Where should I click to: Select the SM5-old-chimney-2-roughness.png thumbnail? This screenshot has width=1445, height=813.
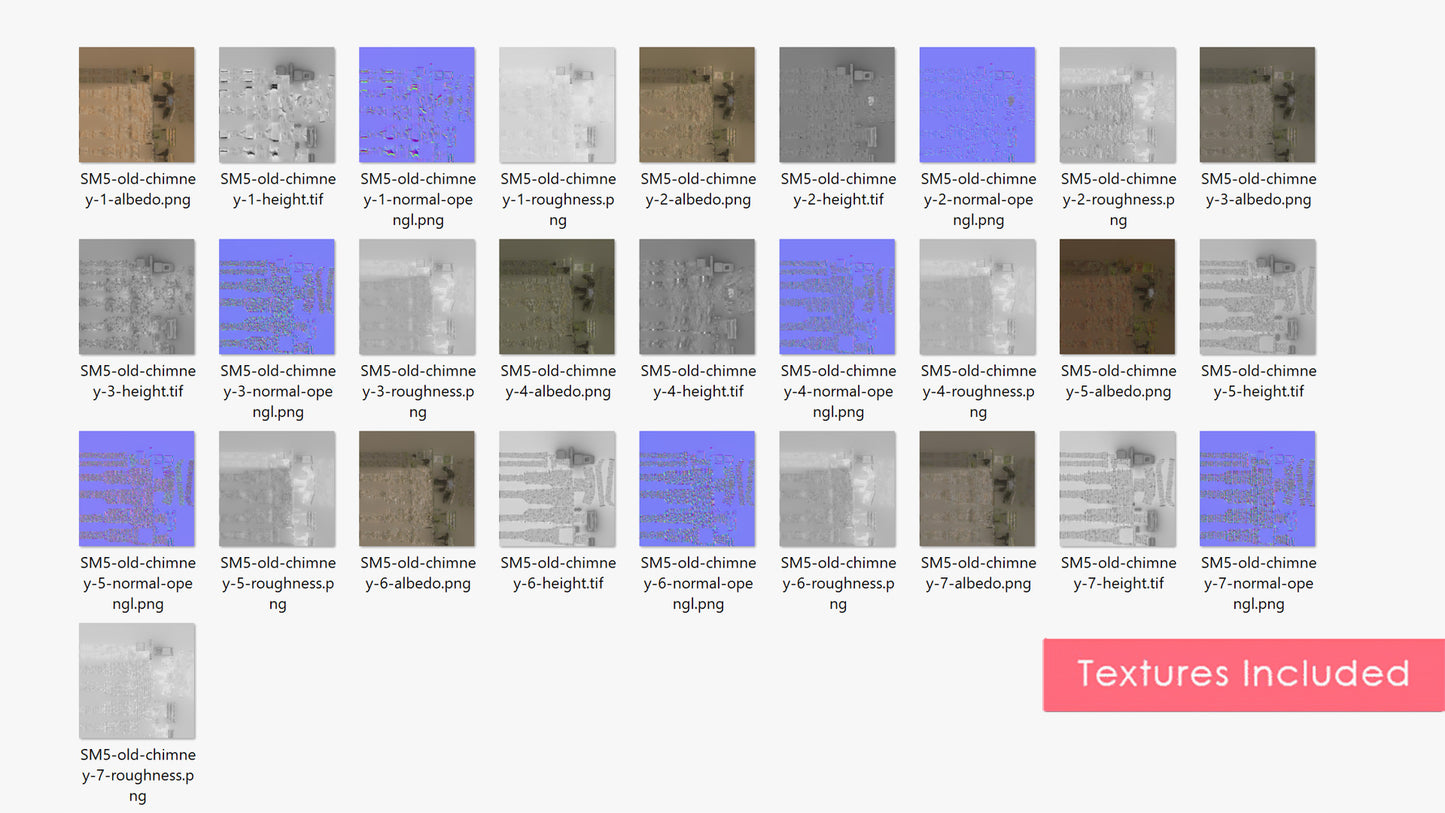[x=1117, y=105]
